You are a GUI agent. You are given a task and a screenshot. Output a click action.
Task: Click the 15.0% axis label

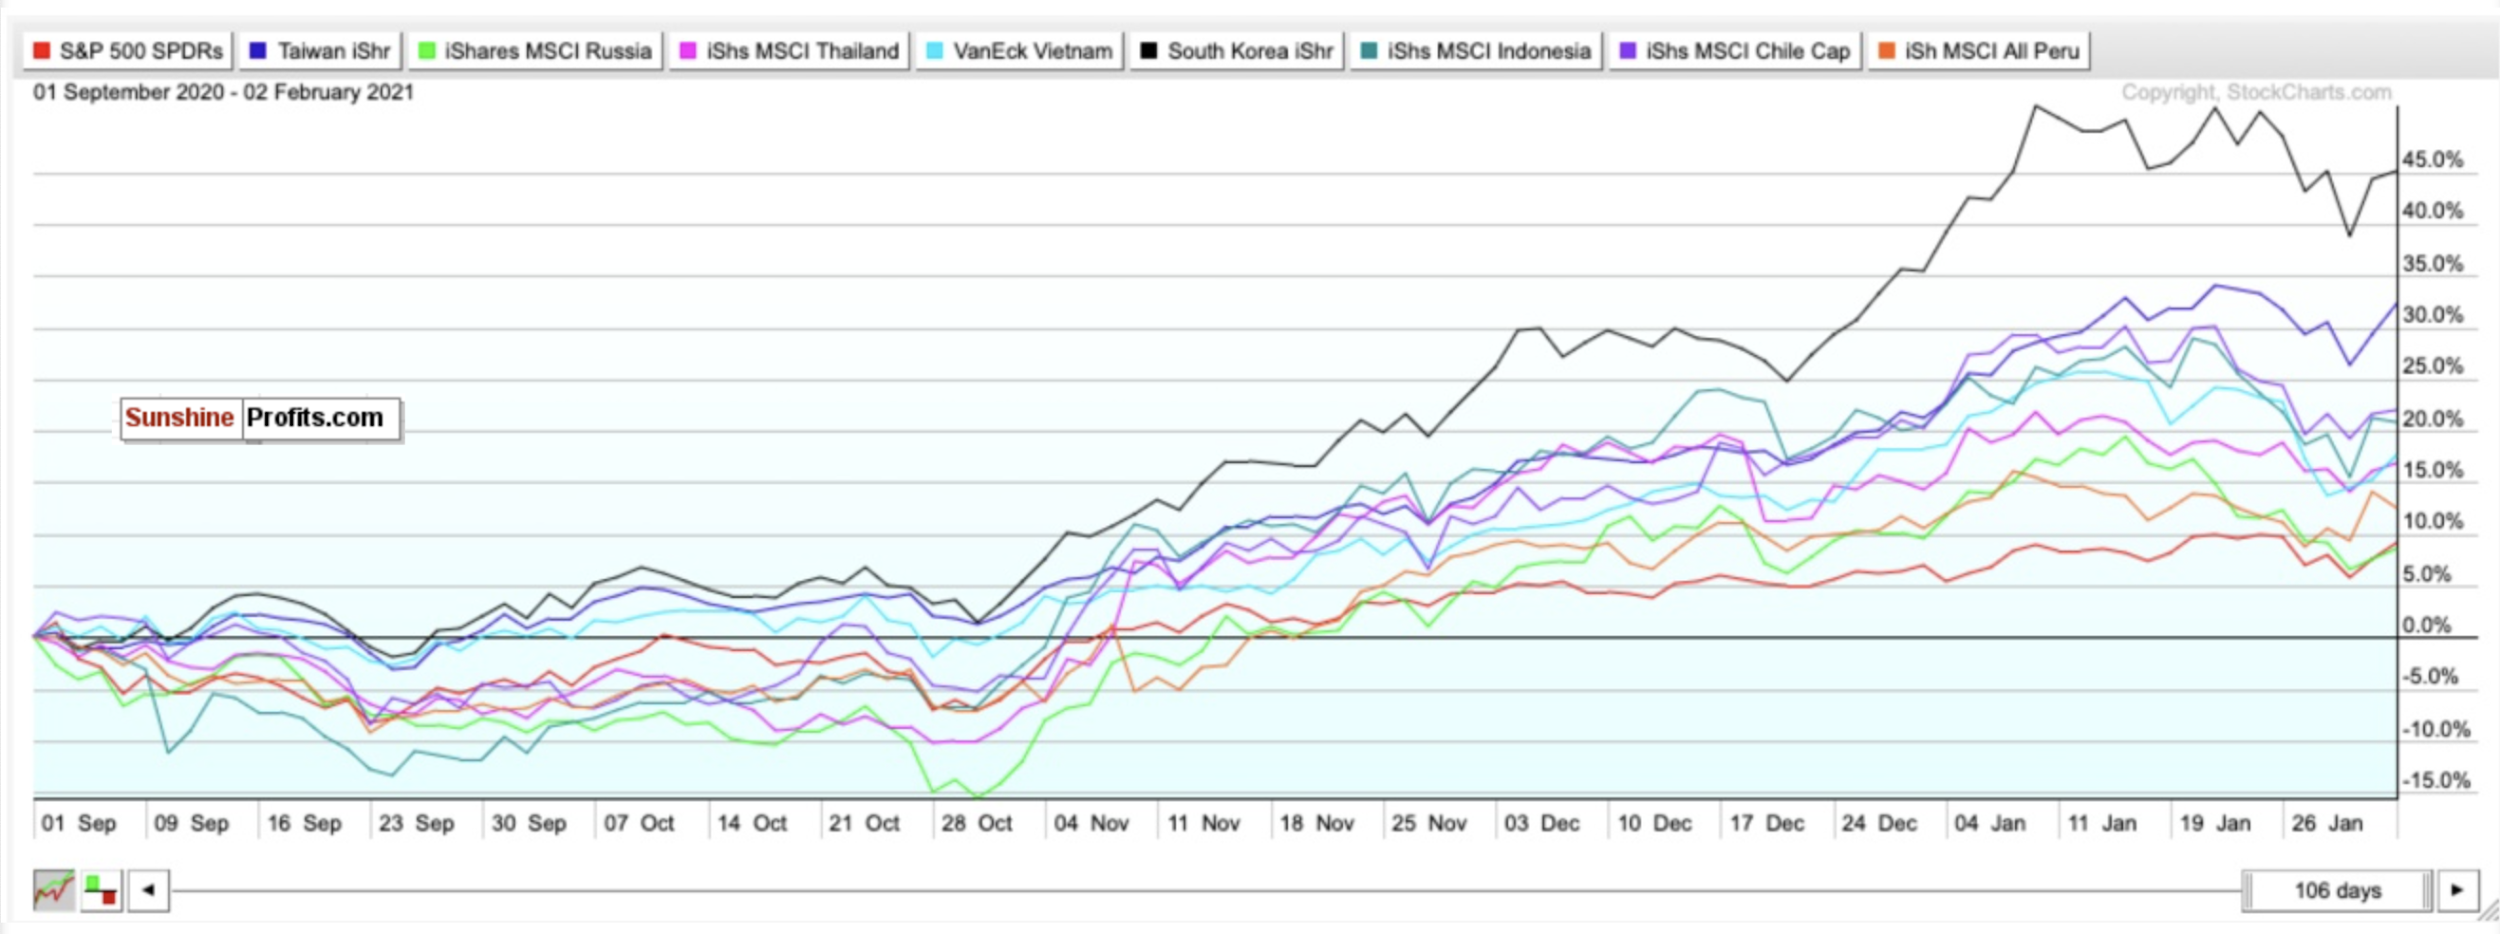tap(2432, 470)
